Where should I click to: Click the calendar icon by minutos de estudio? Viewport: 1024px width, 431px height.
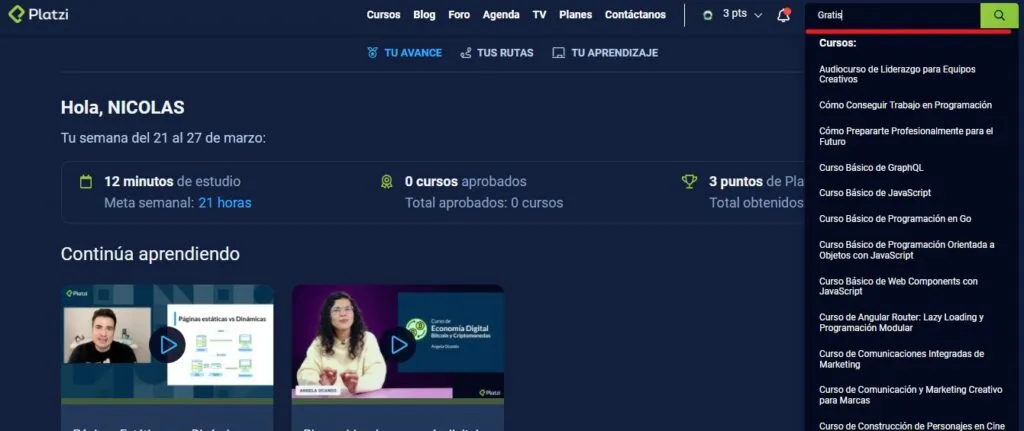86,182
